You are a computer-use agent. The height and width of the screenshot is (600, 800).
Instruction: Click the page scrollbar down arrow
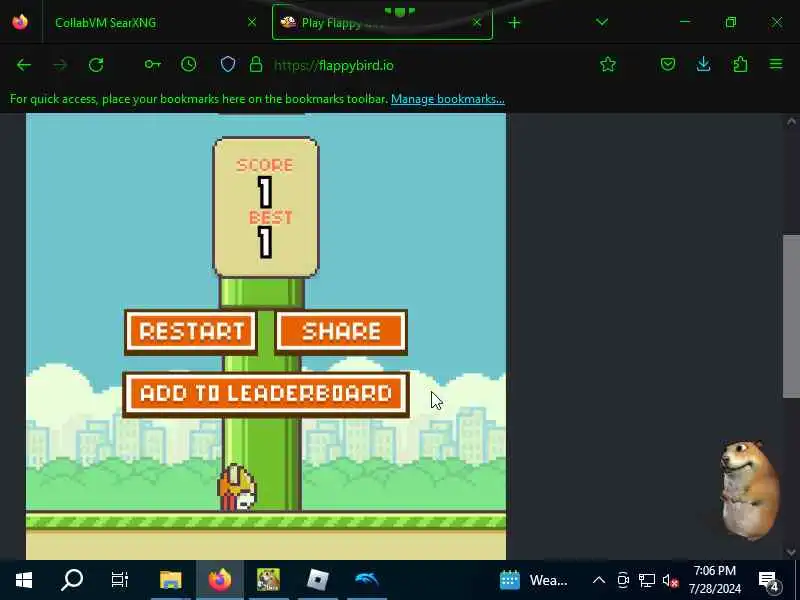(791, 552)
